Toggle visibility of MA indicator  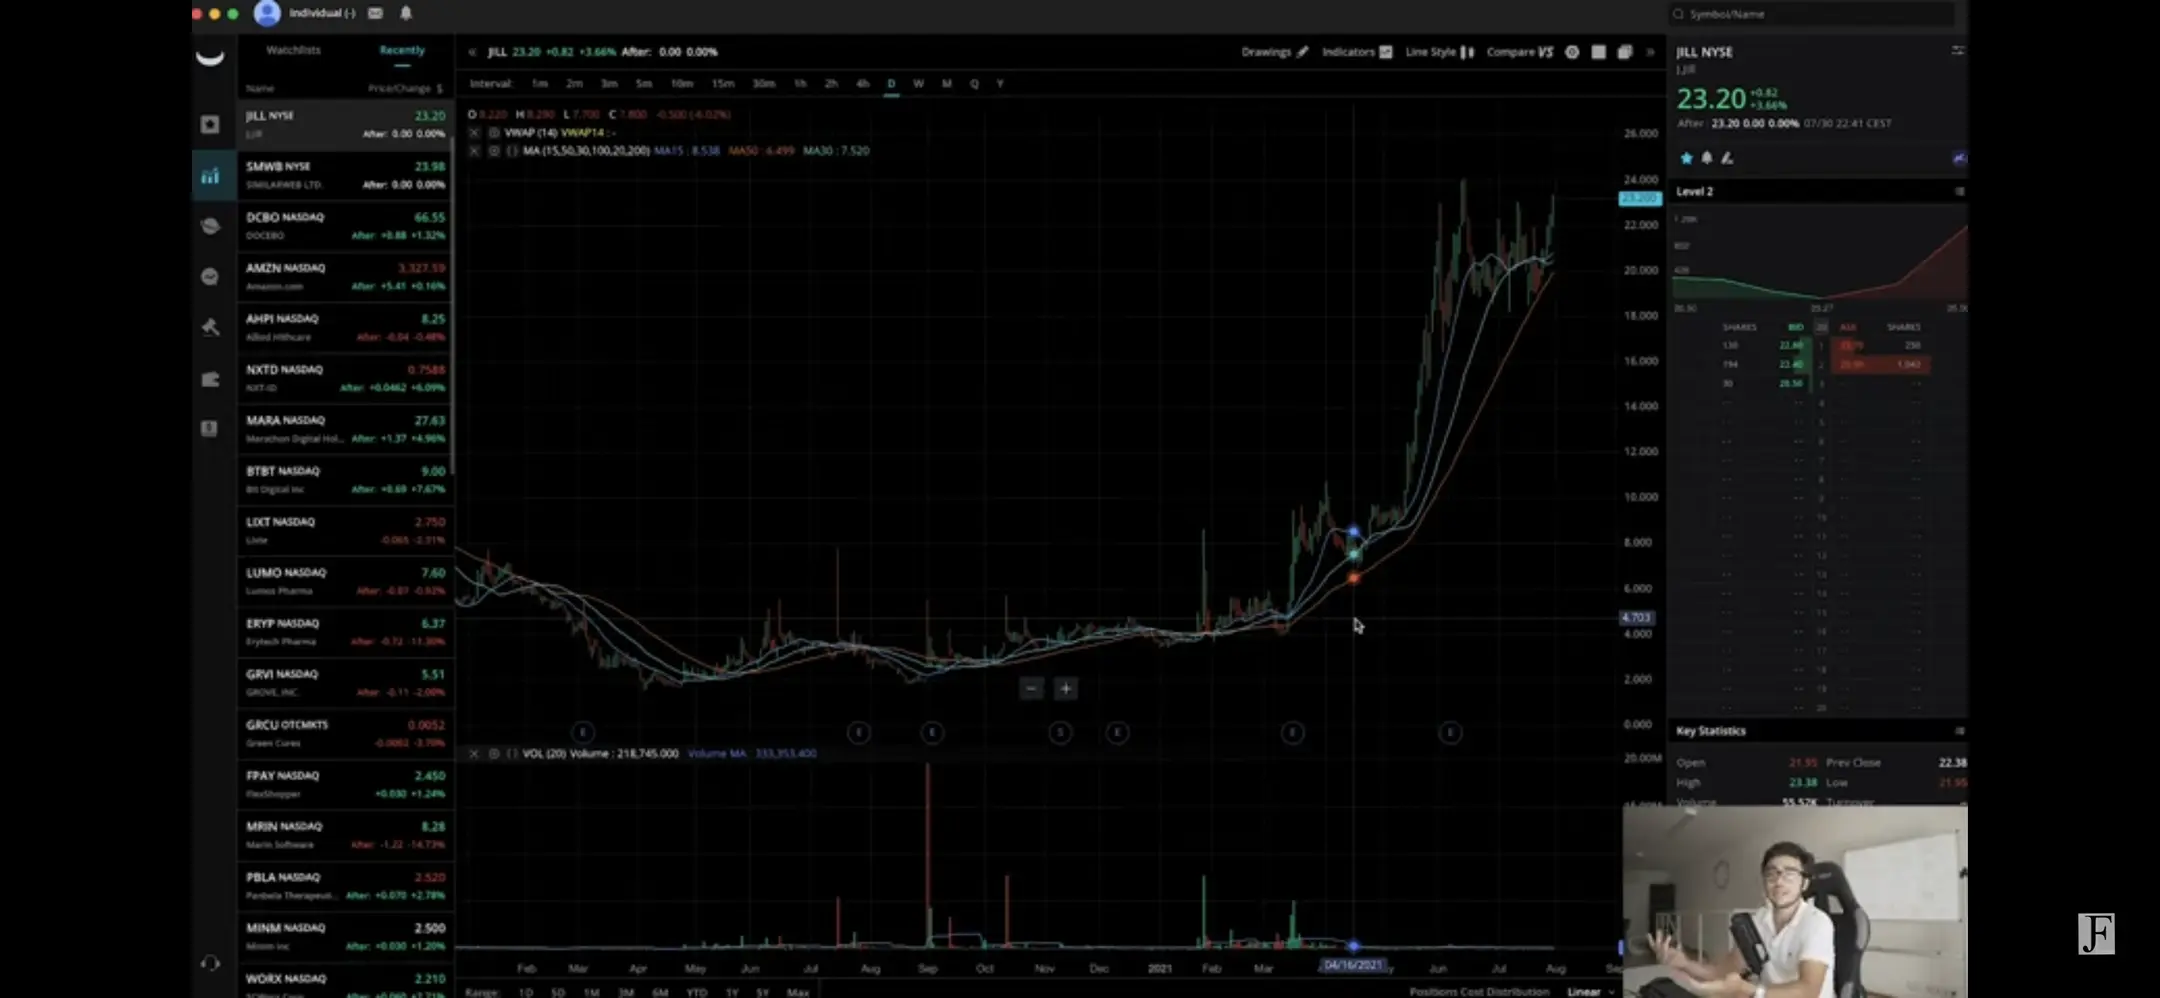[x=494, y=151]
